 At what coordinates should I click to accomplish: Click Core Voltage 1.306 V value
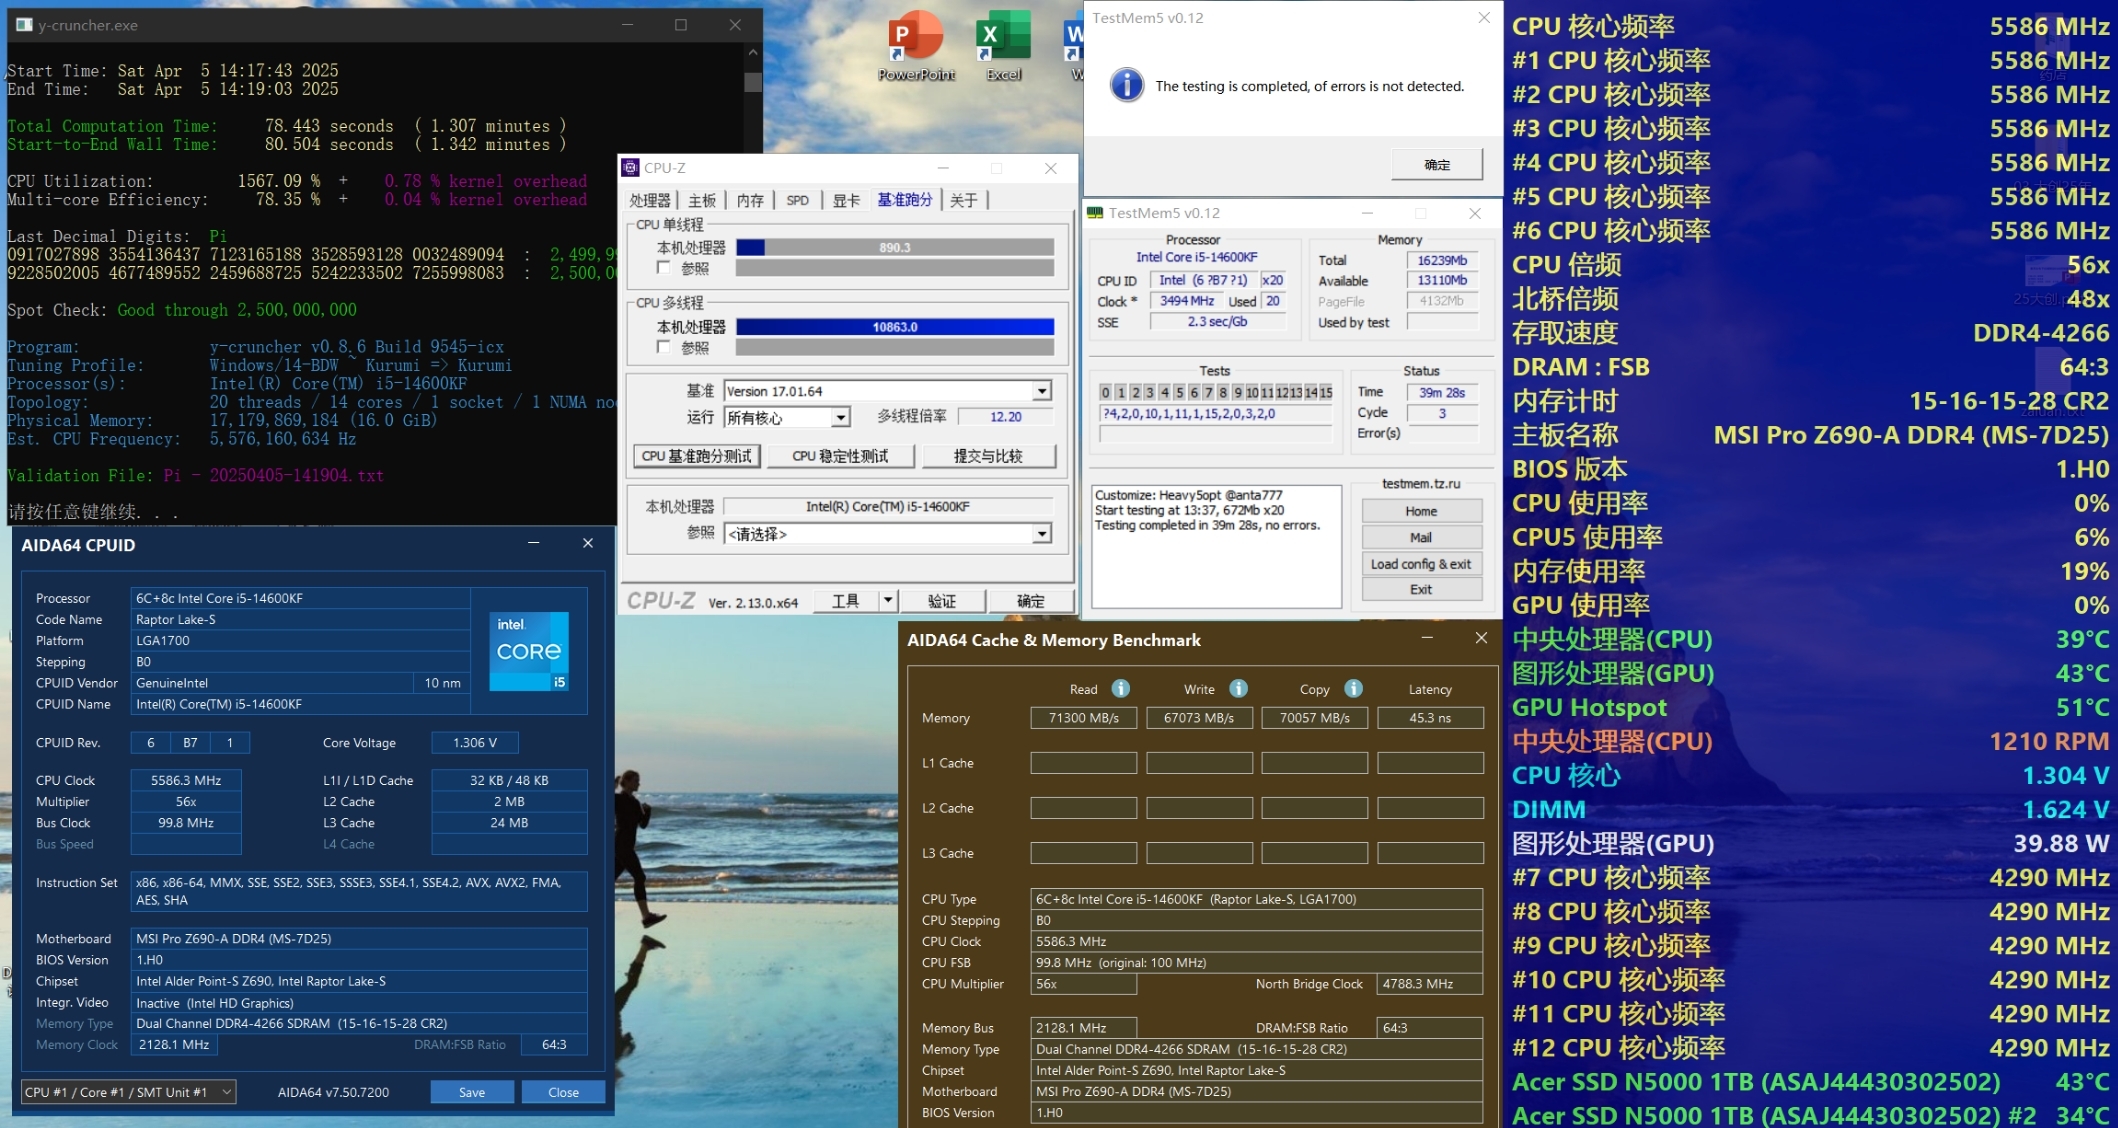pos(475,743)
